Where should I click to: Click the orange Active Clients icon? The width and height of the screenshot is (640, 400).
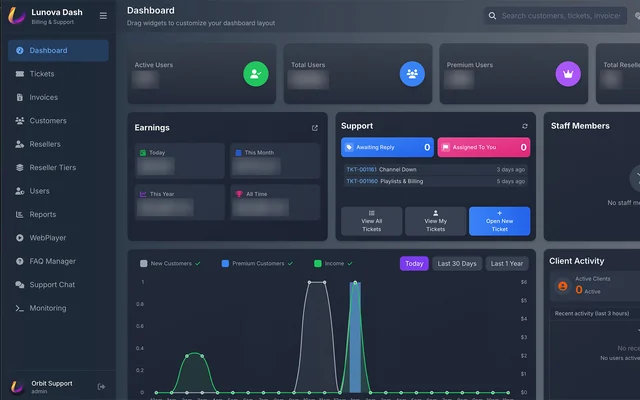[562, 286]
